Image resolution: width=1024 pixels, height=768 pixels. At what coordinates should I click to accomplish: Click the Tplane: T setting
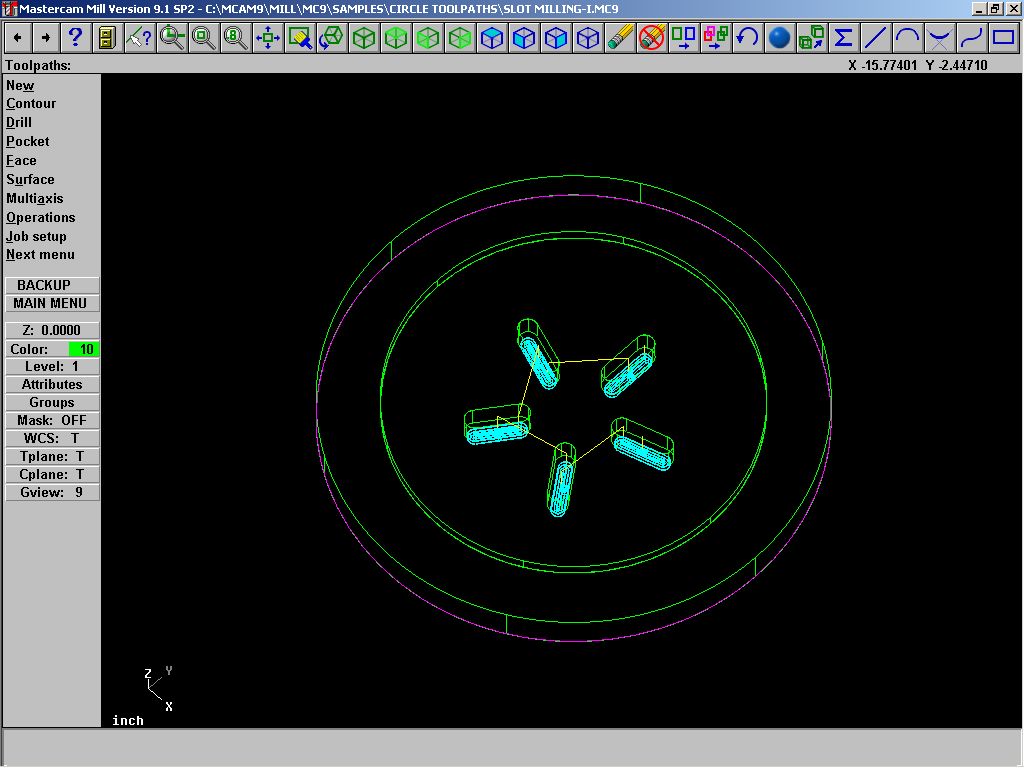click(52, 456)
